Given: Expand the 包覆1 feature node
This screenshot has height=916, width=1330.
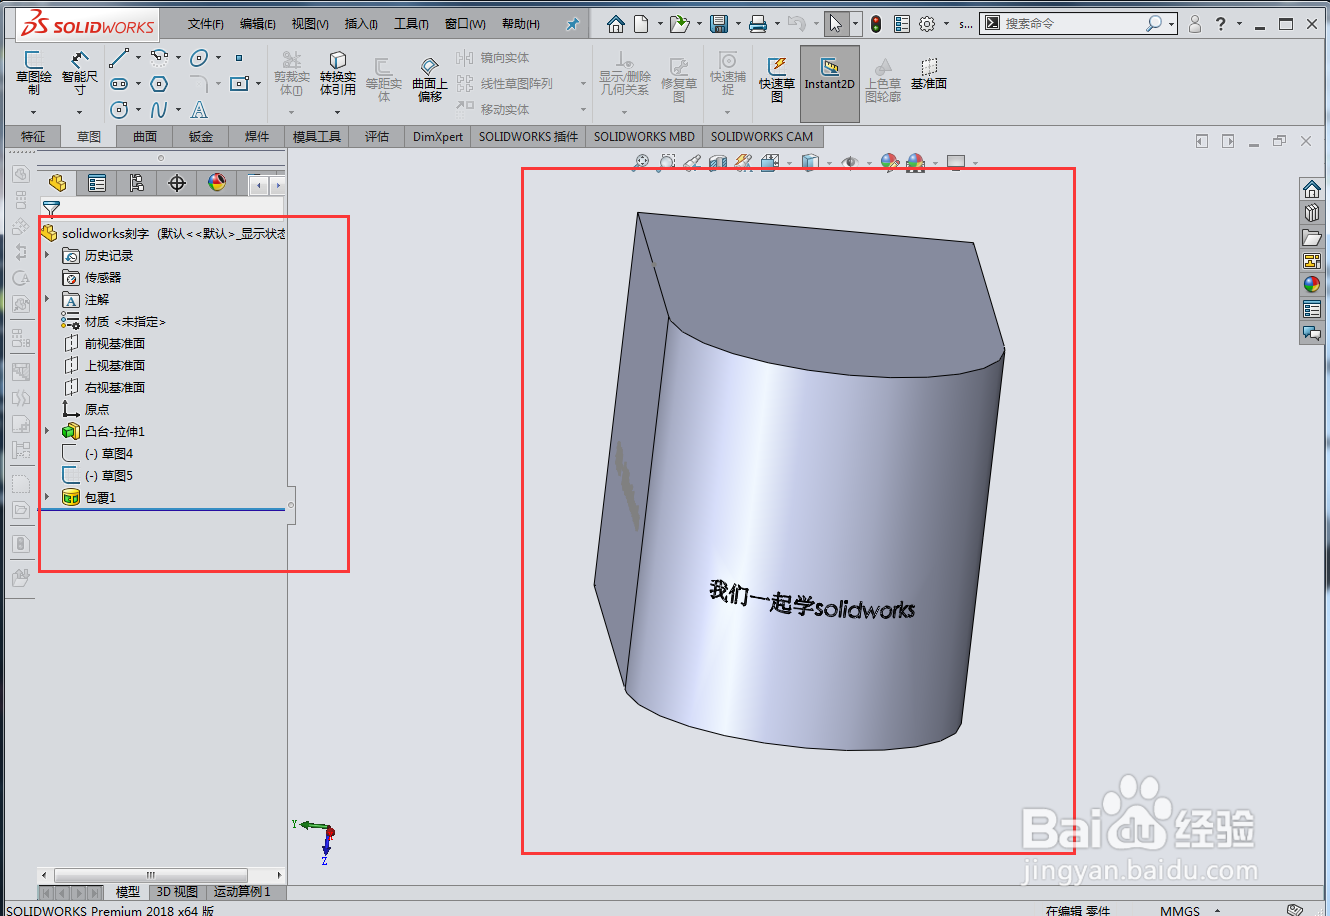Looking at the screenshot, I should click(47, 497).
